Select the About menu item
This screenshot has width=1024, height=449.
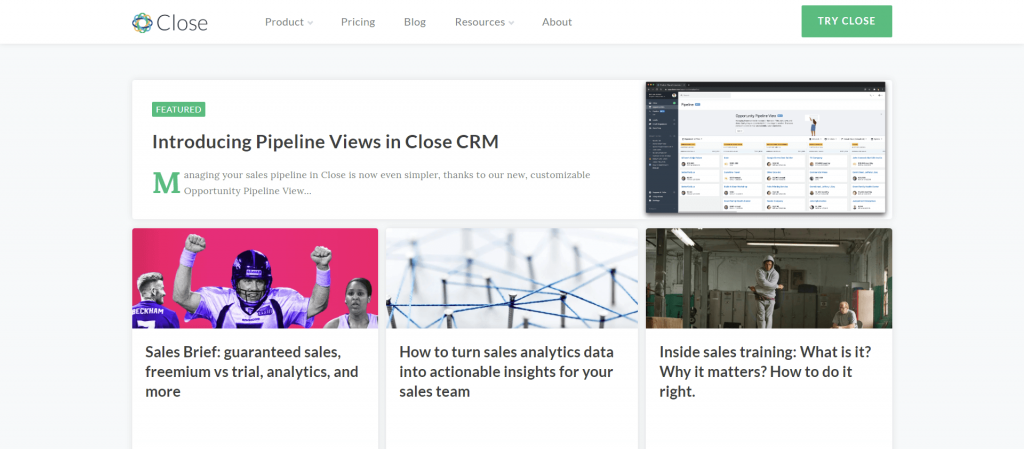tap(557, 22)
